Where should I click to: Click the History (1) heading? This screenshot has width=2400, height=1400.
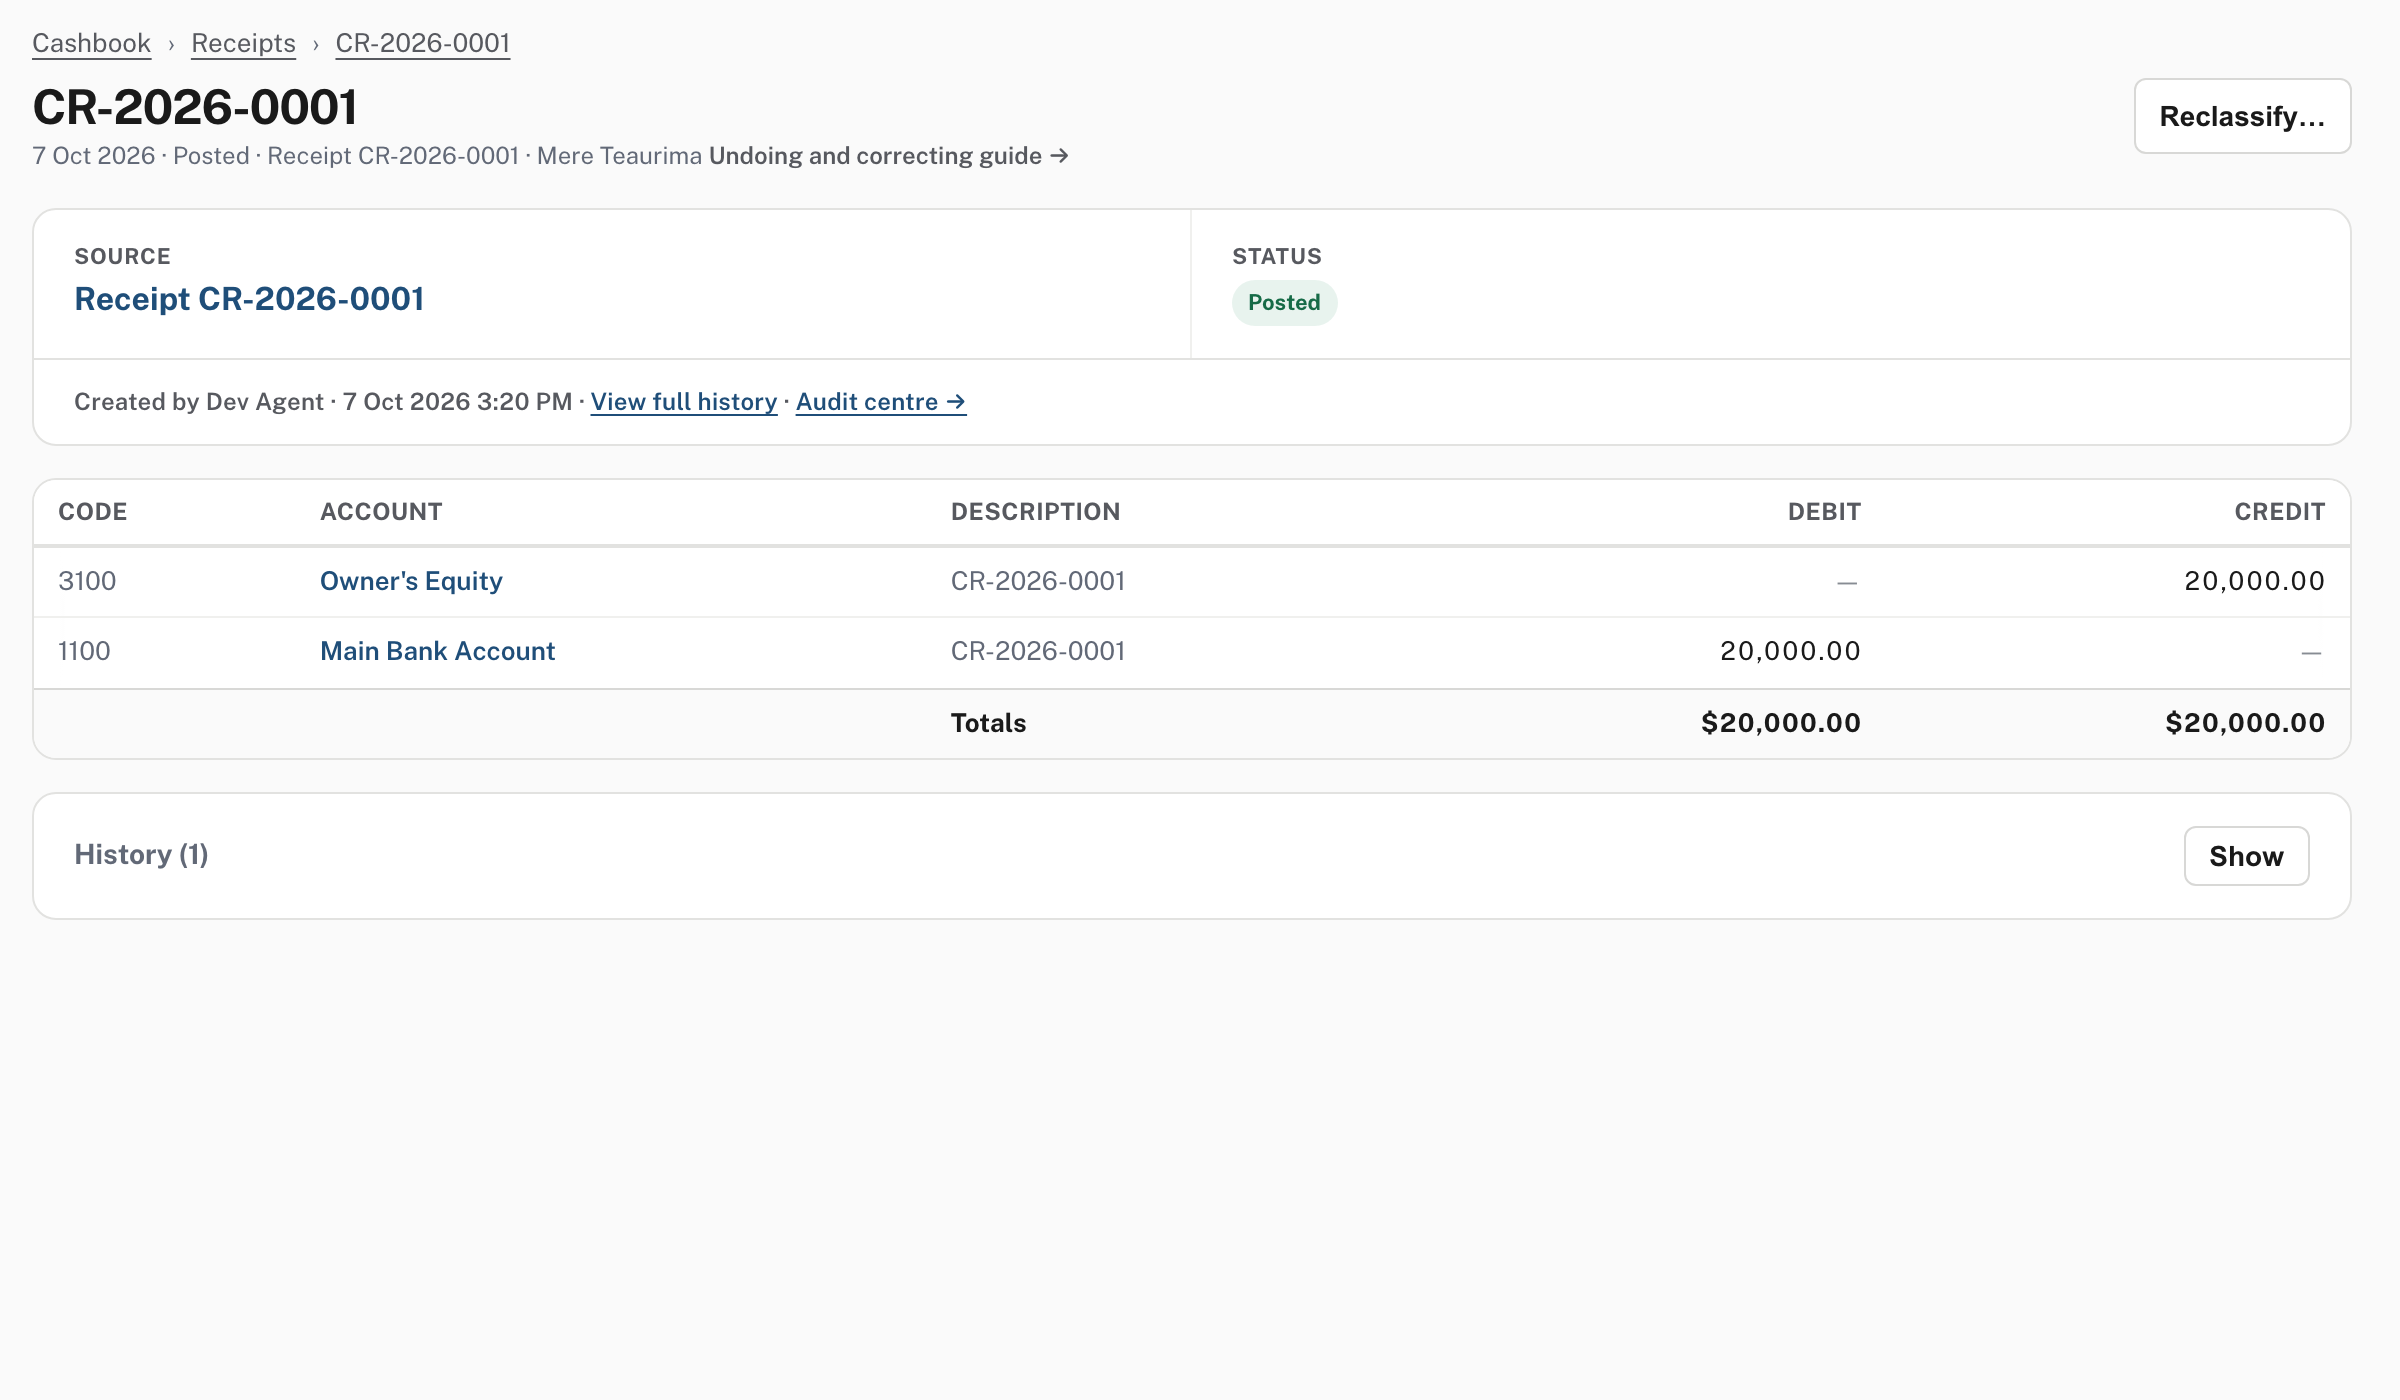141,855
